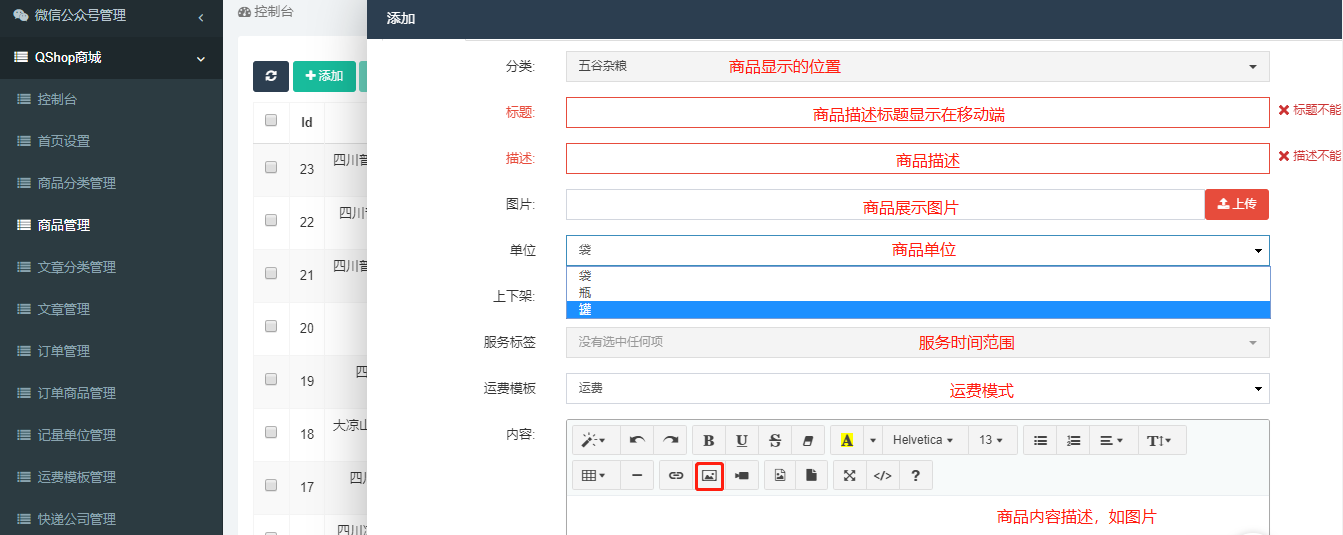
Task: Check the select-all checkbox in table header
Action: [271, 121]
